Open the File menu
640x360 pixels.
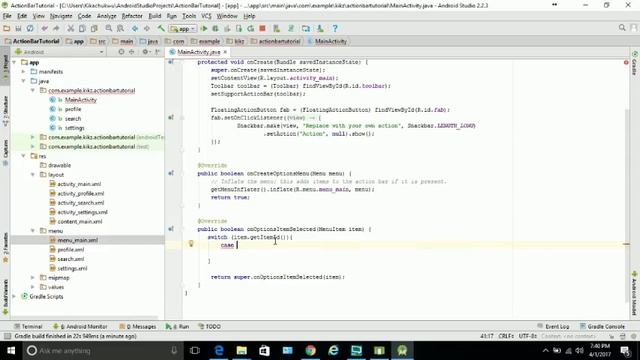(x=7, y=16)
